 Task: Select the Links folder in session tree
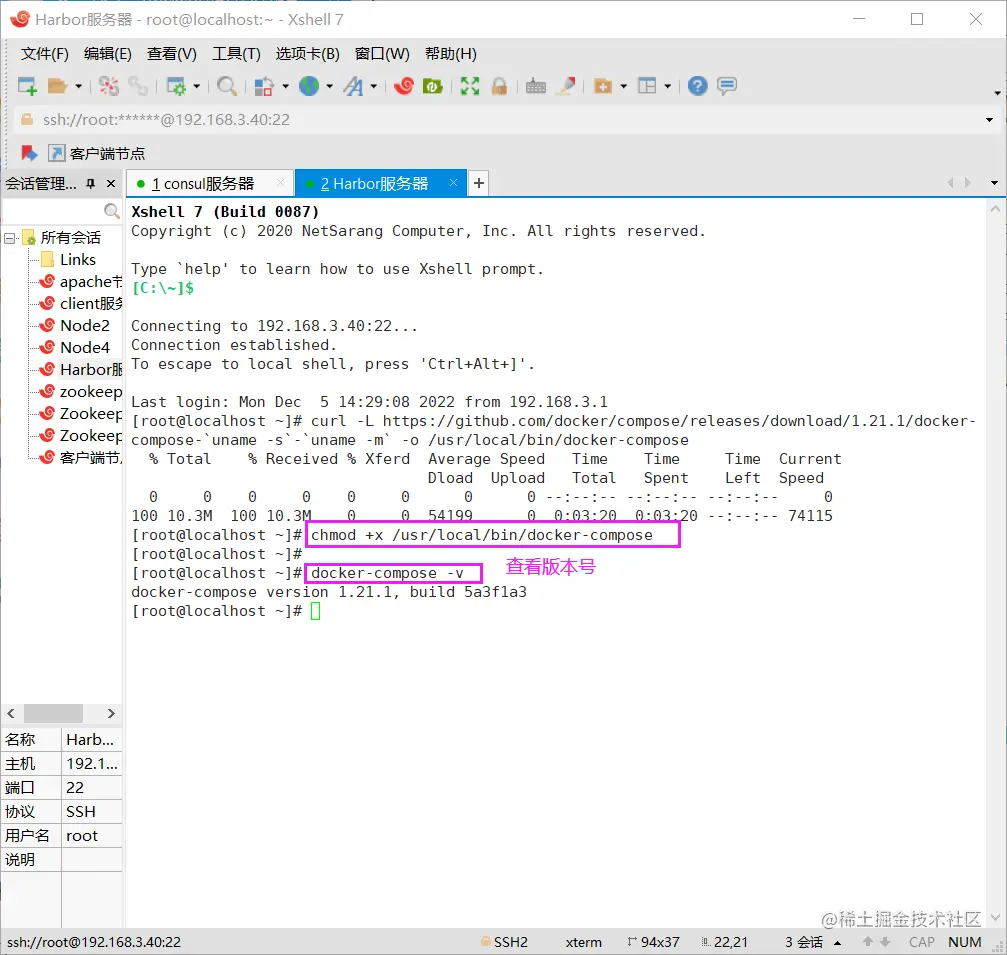click(x=78, y=259)
